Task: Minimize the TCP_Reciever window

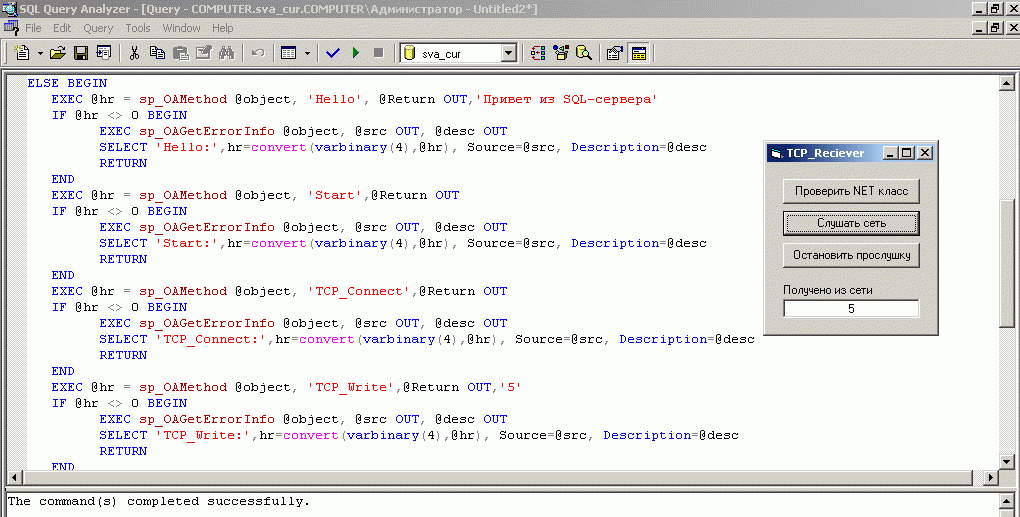Action: point(891,153)
